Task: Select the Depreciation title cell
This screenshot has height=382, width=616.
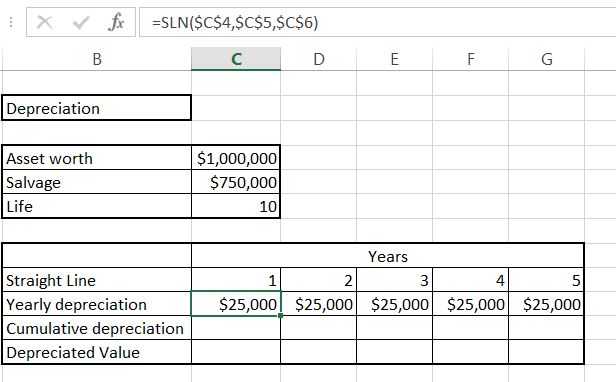Action: (x=97, y=108)
